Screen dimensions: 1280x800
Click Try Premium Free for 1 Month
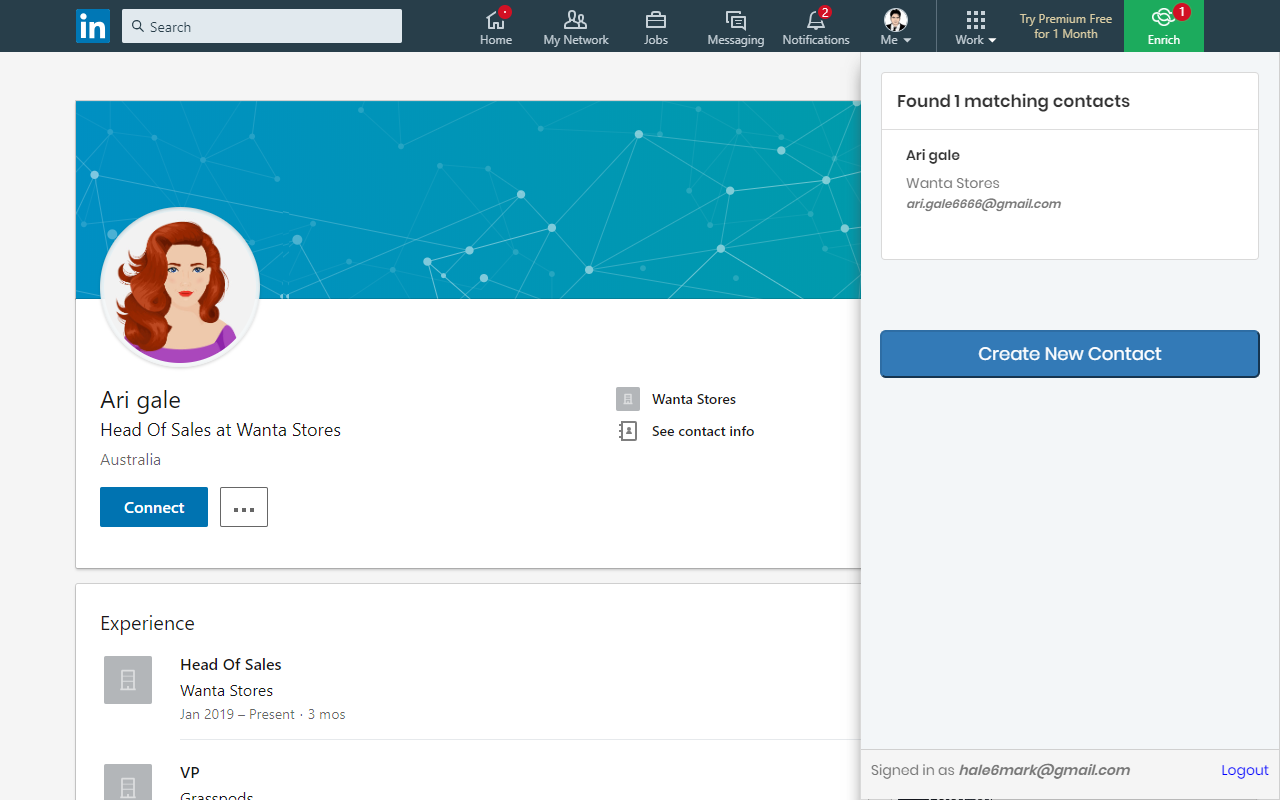point(1065,26)
